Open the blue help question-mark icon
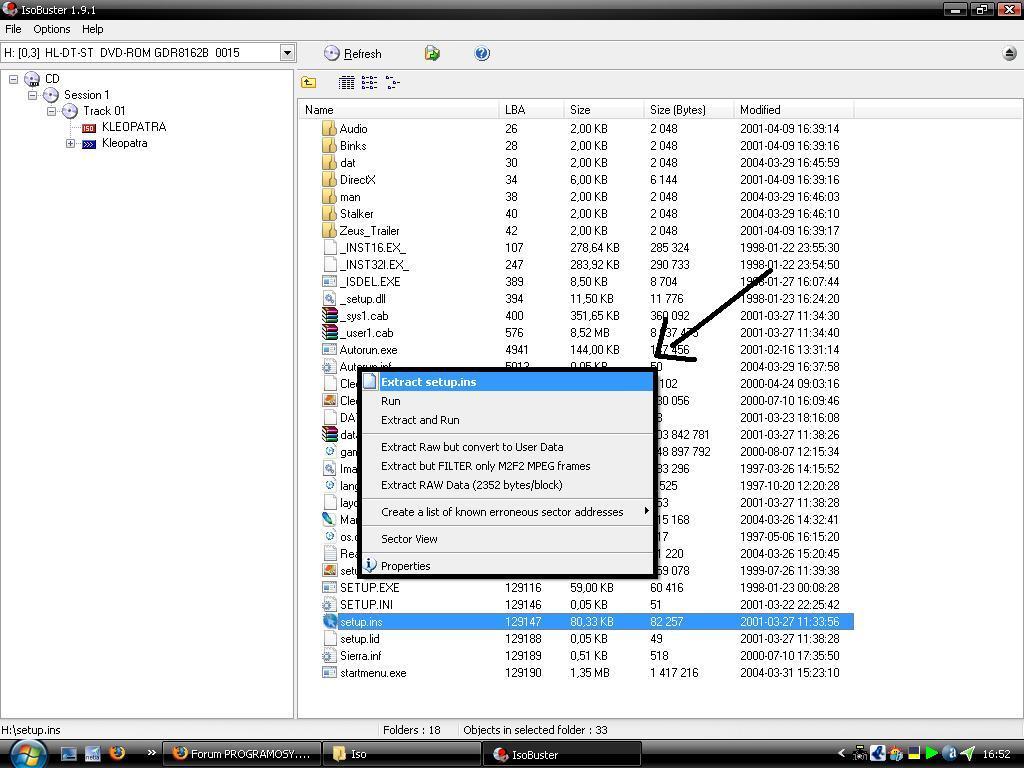This screenshot has height=768, width=1024. 482,54
